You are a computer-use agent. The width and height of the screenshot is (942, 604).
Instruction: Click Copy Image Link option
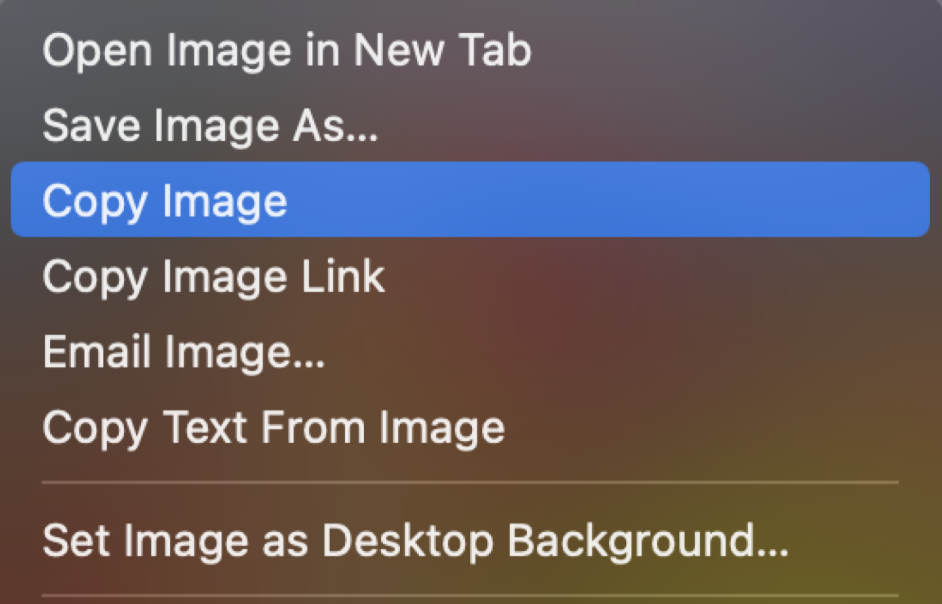(213, 276)
